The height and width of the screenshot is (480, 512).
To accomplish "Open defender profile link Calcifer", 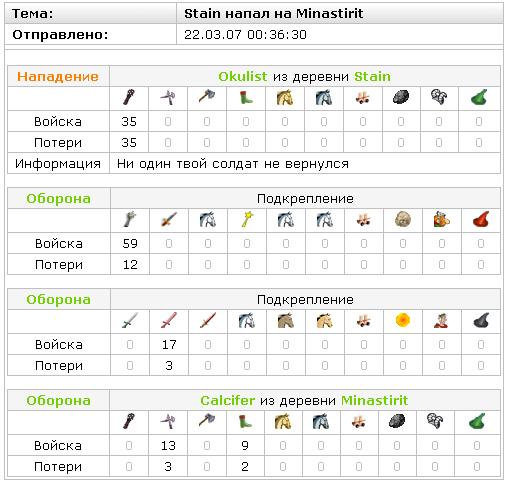I will point(227,400).
